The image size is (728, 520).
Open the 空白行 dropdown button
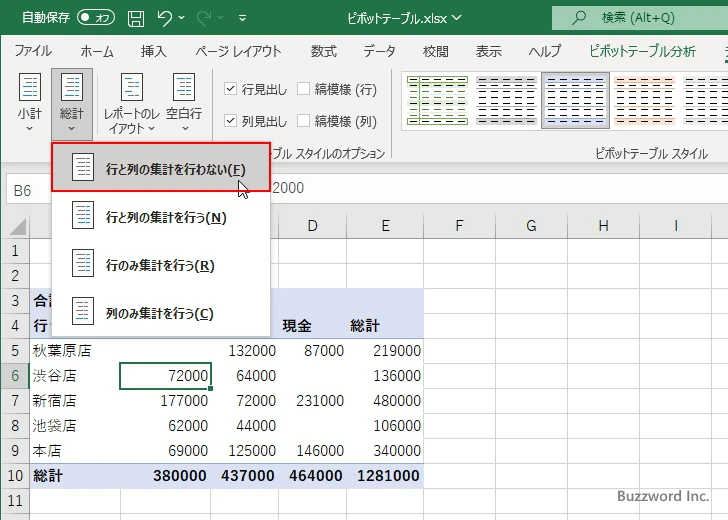[184, 103]
